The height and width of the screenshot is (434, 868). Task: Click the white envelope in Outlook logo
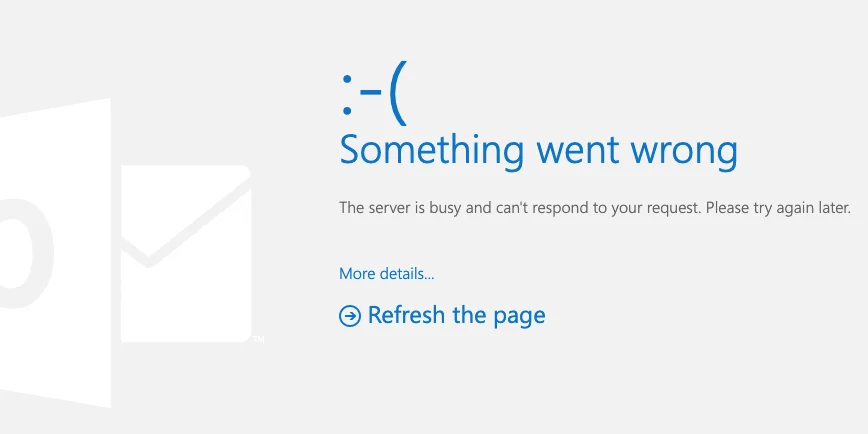[x=186, y=254]
